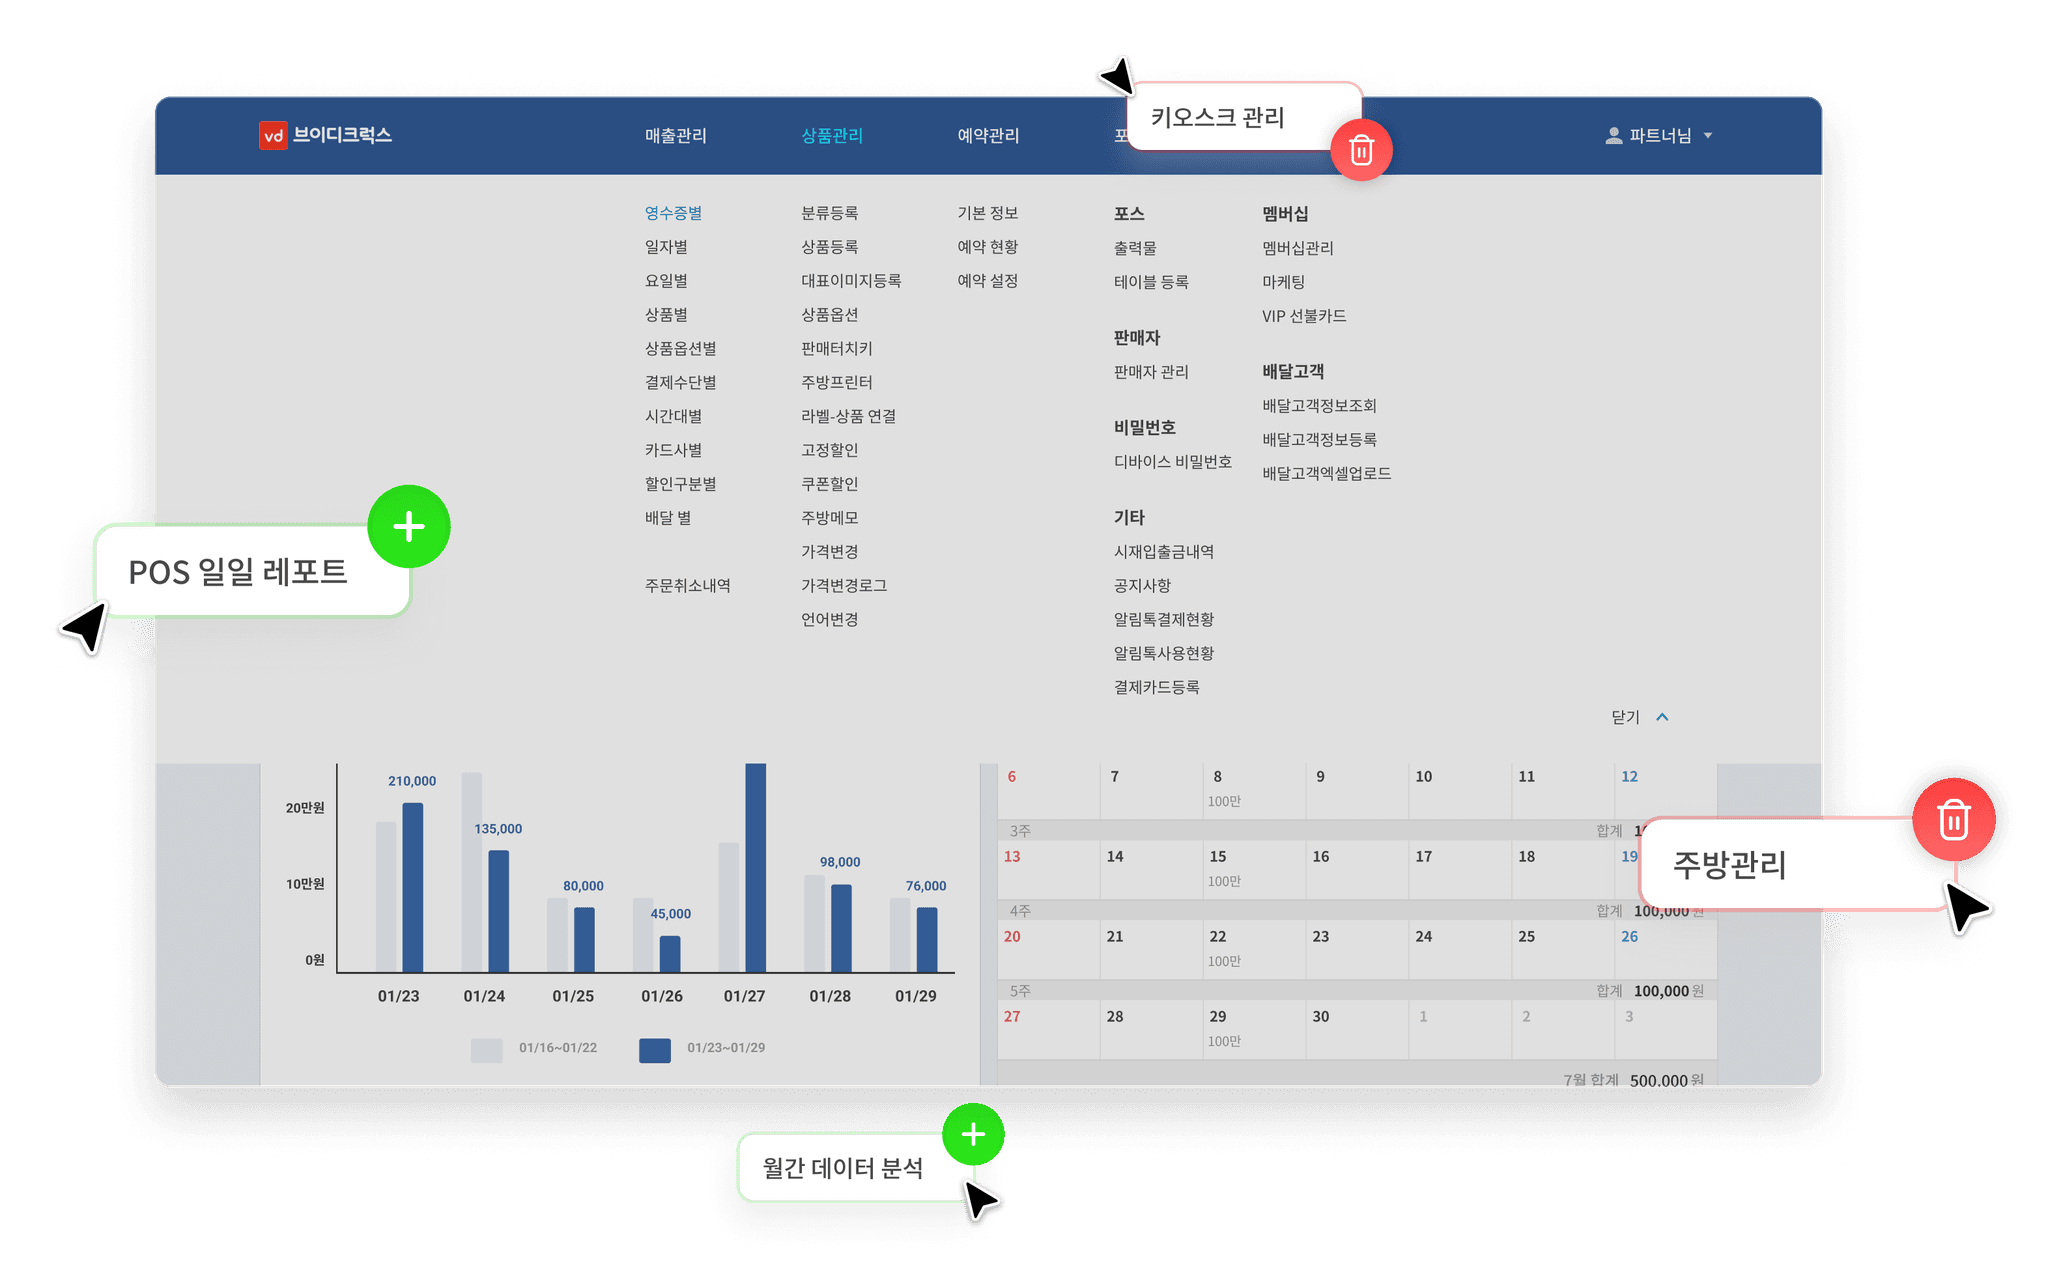
Task: Open 디바이스 비밀번호 settings link
Action: click(1172, 462)
